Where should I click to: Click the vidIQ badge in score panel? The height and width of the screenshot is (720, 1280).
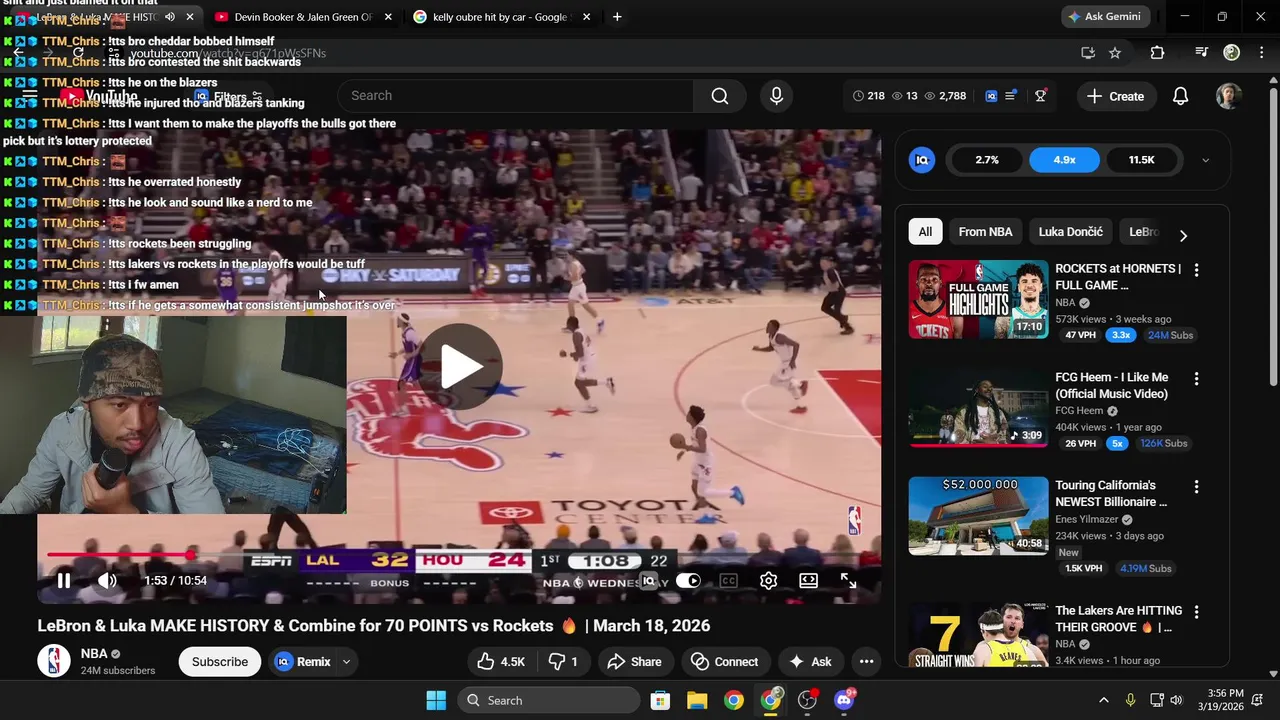pyautogui.click(x=922, y=160)
